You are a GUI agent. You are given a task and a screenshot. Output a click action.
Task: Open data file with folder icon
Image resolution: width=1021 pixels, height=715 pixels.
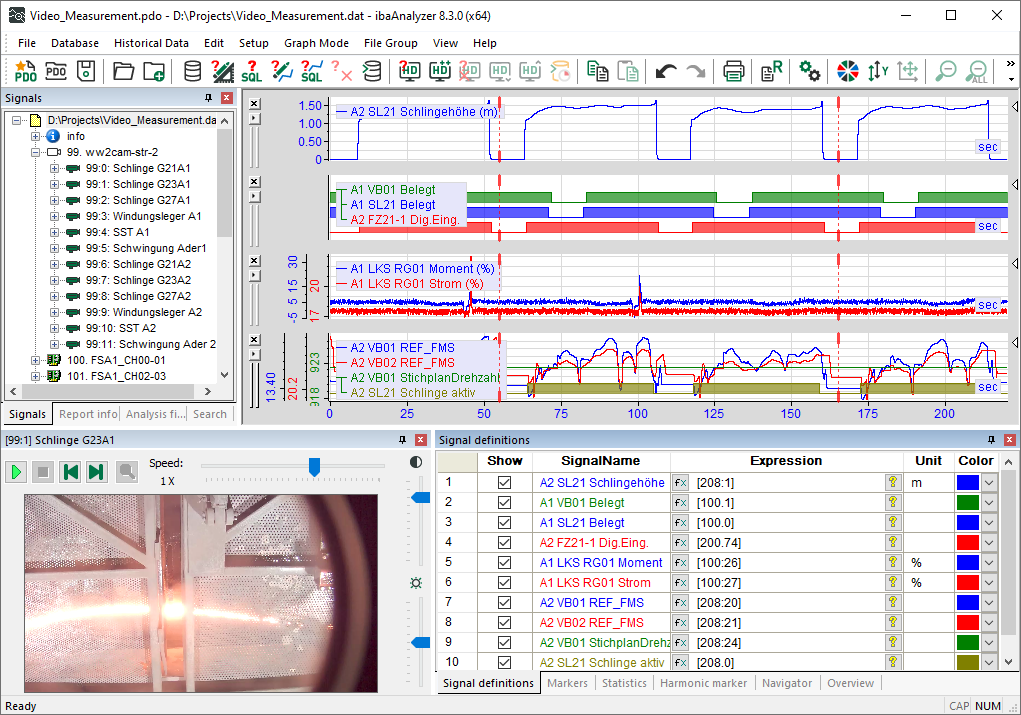click(x=123, y=71)
